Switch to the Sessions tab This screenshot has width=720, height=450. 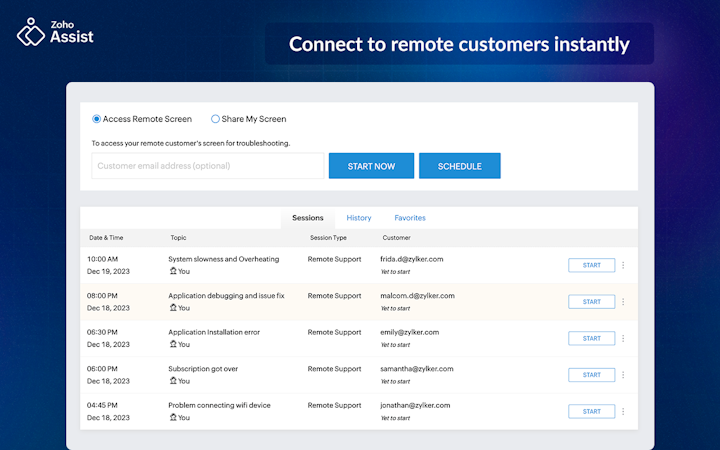pos(308,218)
